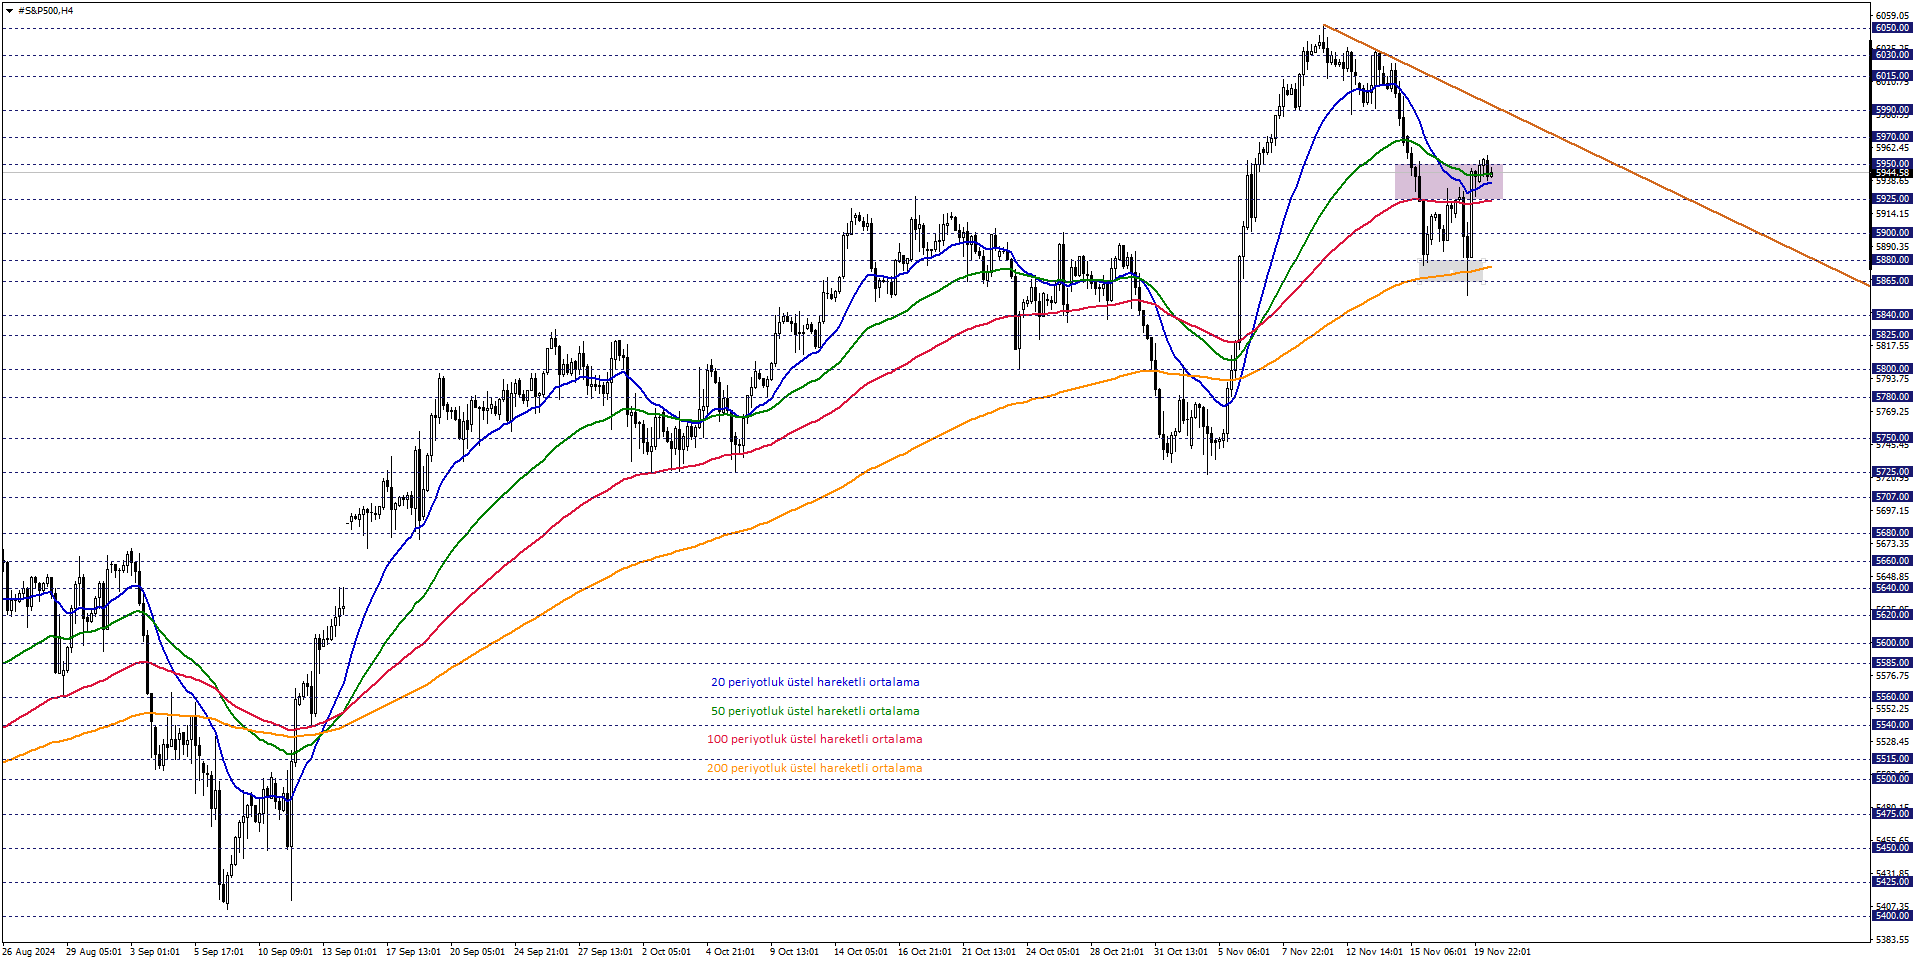Screen dimensions: 1916x963
Task: Click the 24 Sep 21:01 time label
Action: [541, 952]
